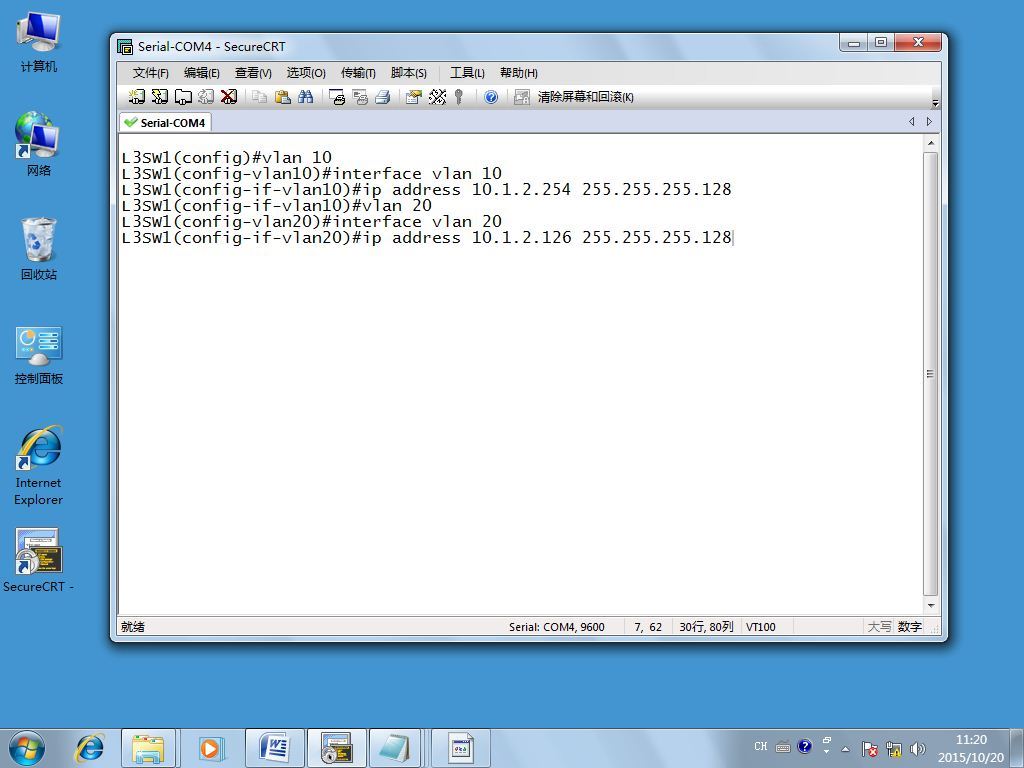Select the SecureCRT desktop shortcut

(39, 560)
